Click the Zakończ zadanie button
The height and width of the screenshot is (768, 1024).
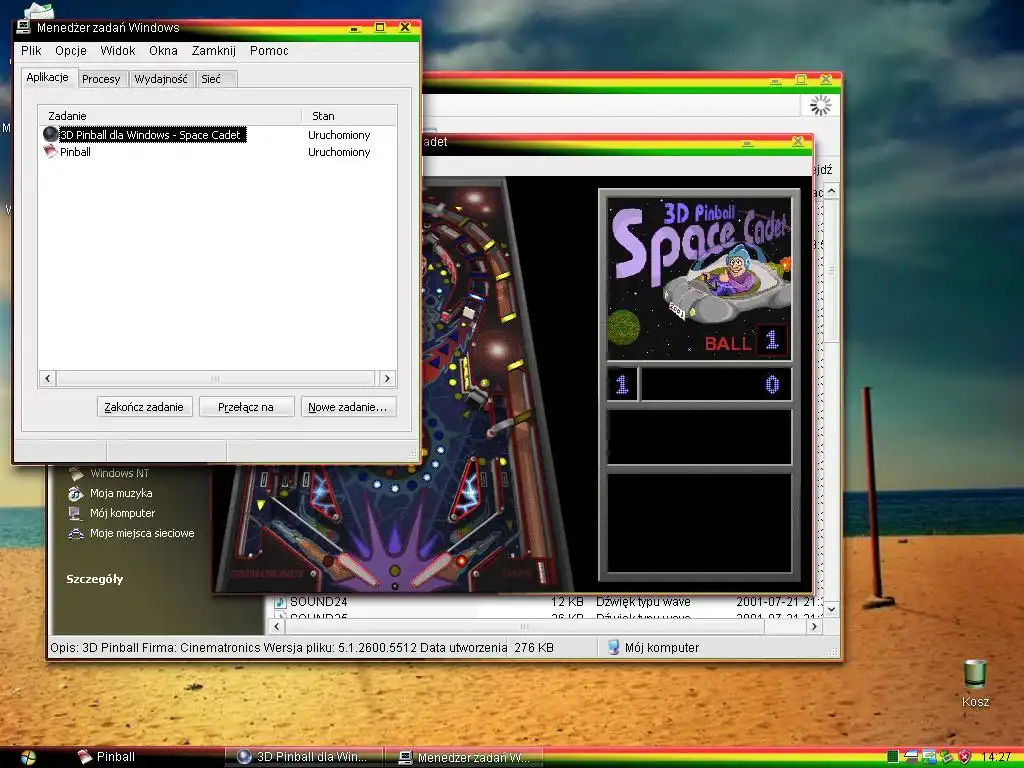[x=144, y=407]
